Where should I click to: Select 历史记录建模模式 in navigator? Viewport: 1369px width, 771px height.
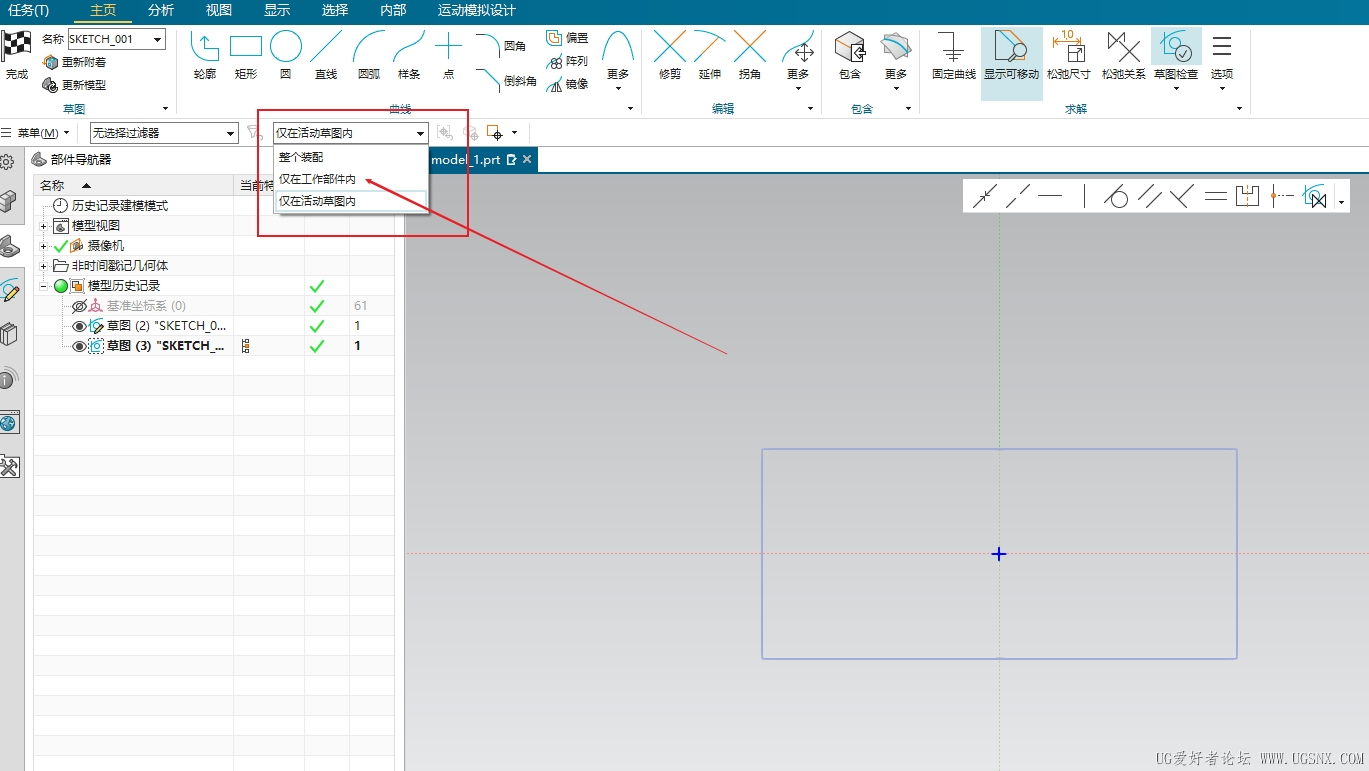(x=120, y=206)
